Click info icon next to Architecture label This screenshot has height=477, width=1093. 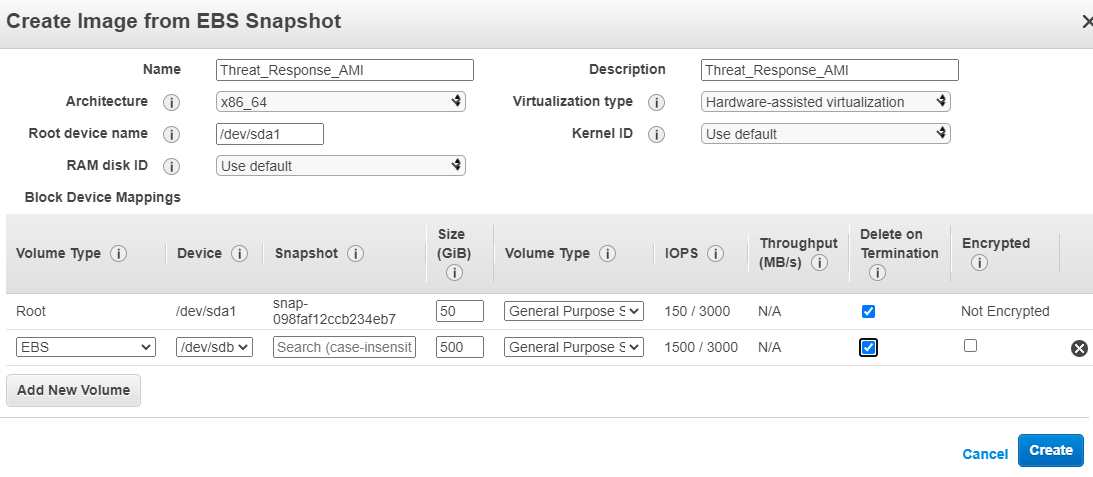tap(171, 102)
